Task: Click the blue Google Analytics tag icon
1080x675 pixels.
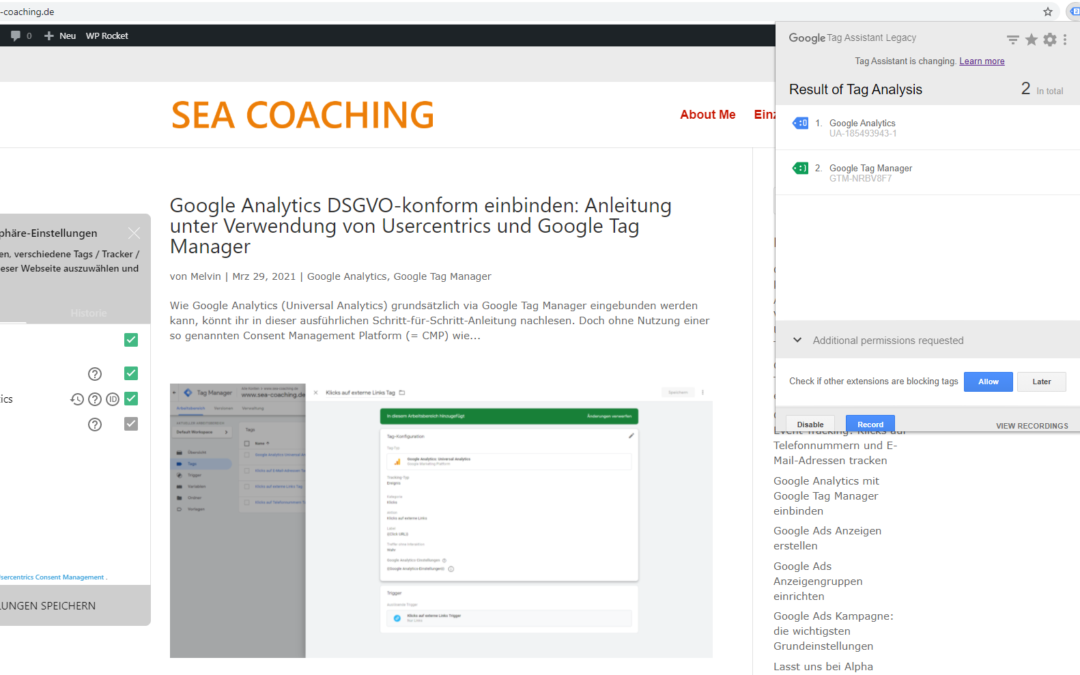Action: 800,123
